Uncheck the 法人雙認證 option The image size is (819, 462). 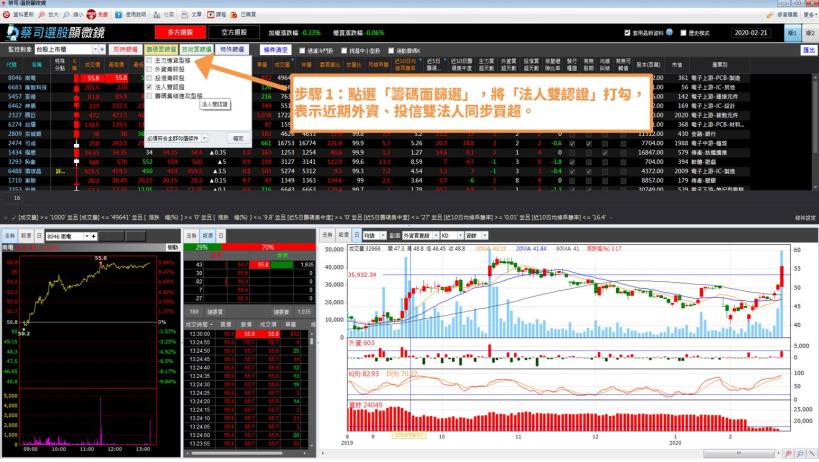pos(149,87)
